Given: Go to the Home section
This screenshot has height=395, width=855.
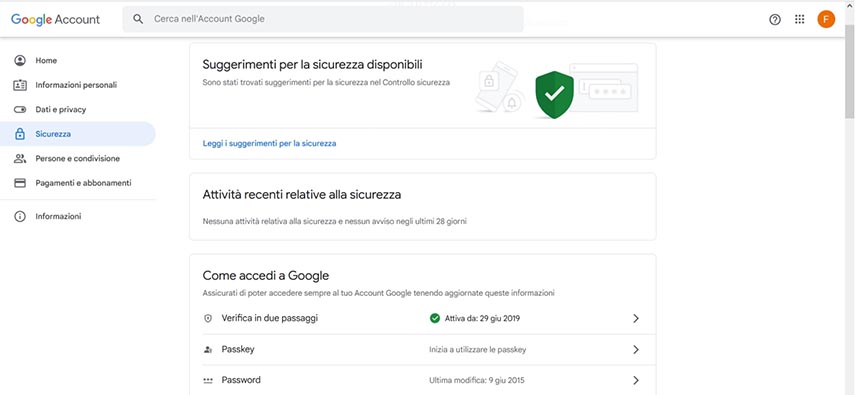Looking at the screenshot, I should click(x=77, y=61).
